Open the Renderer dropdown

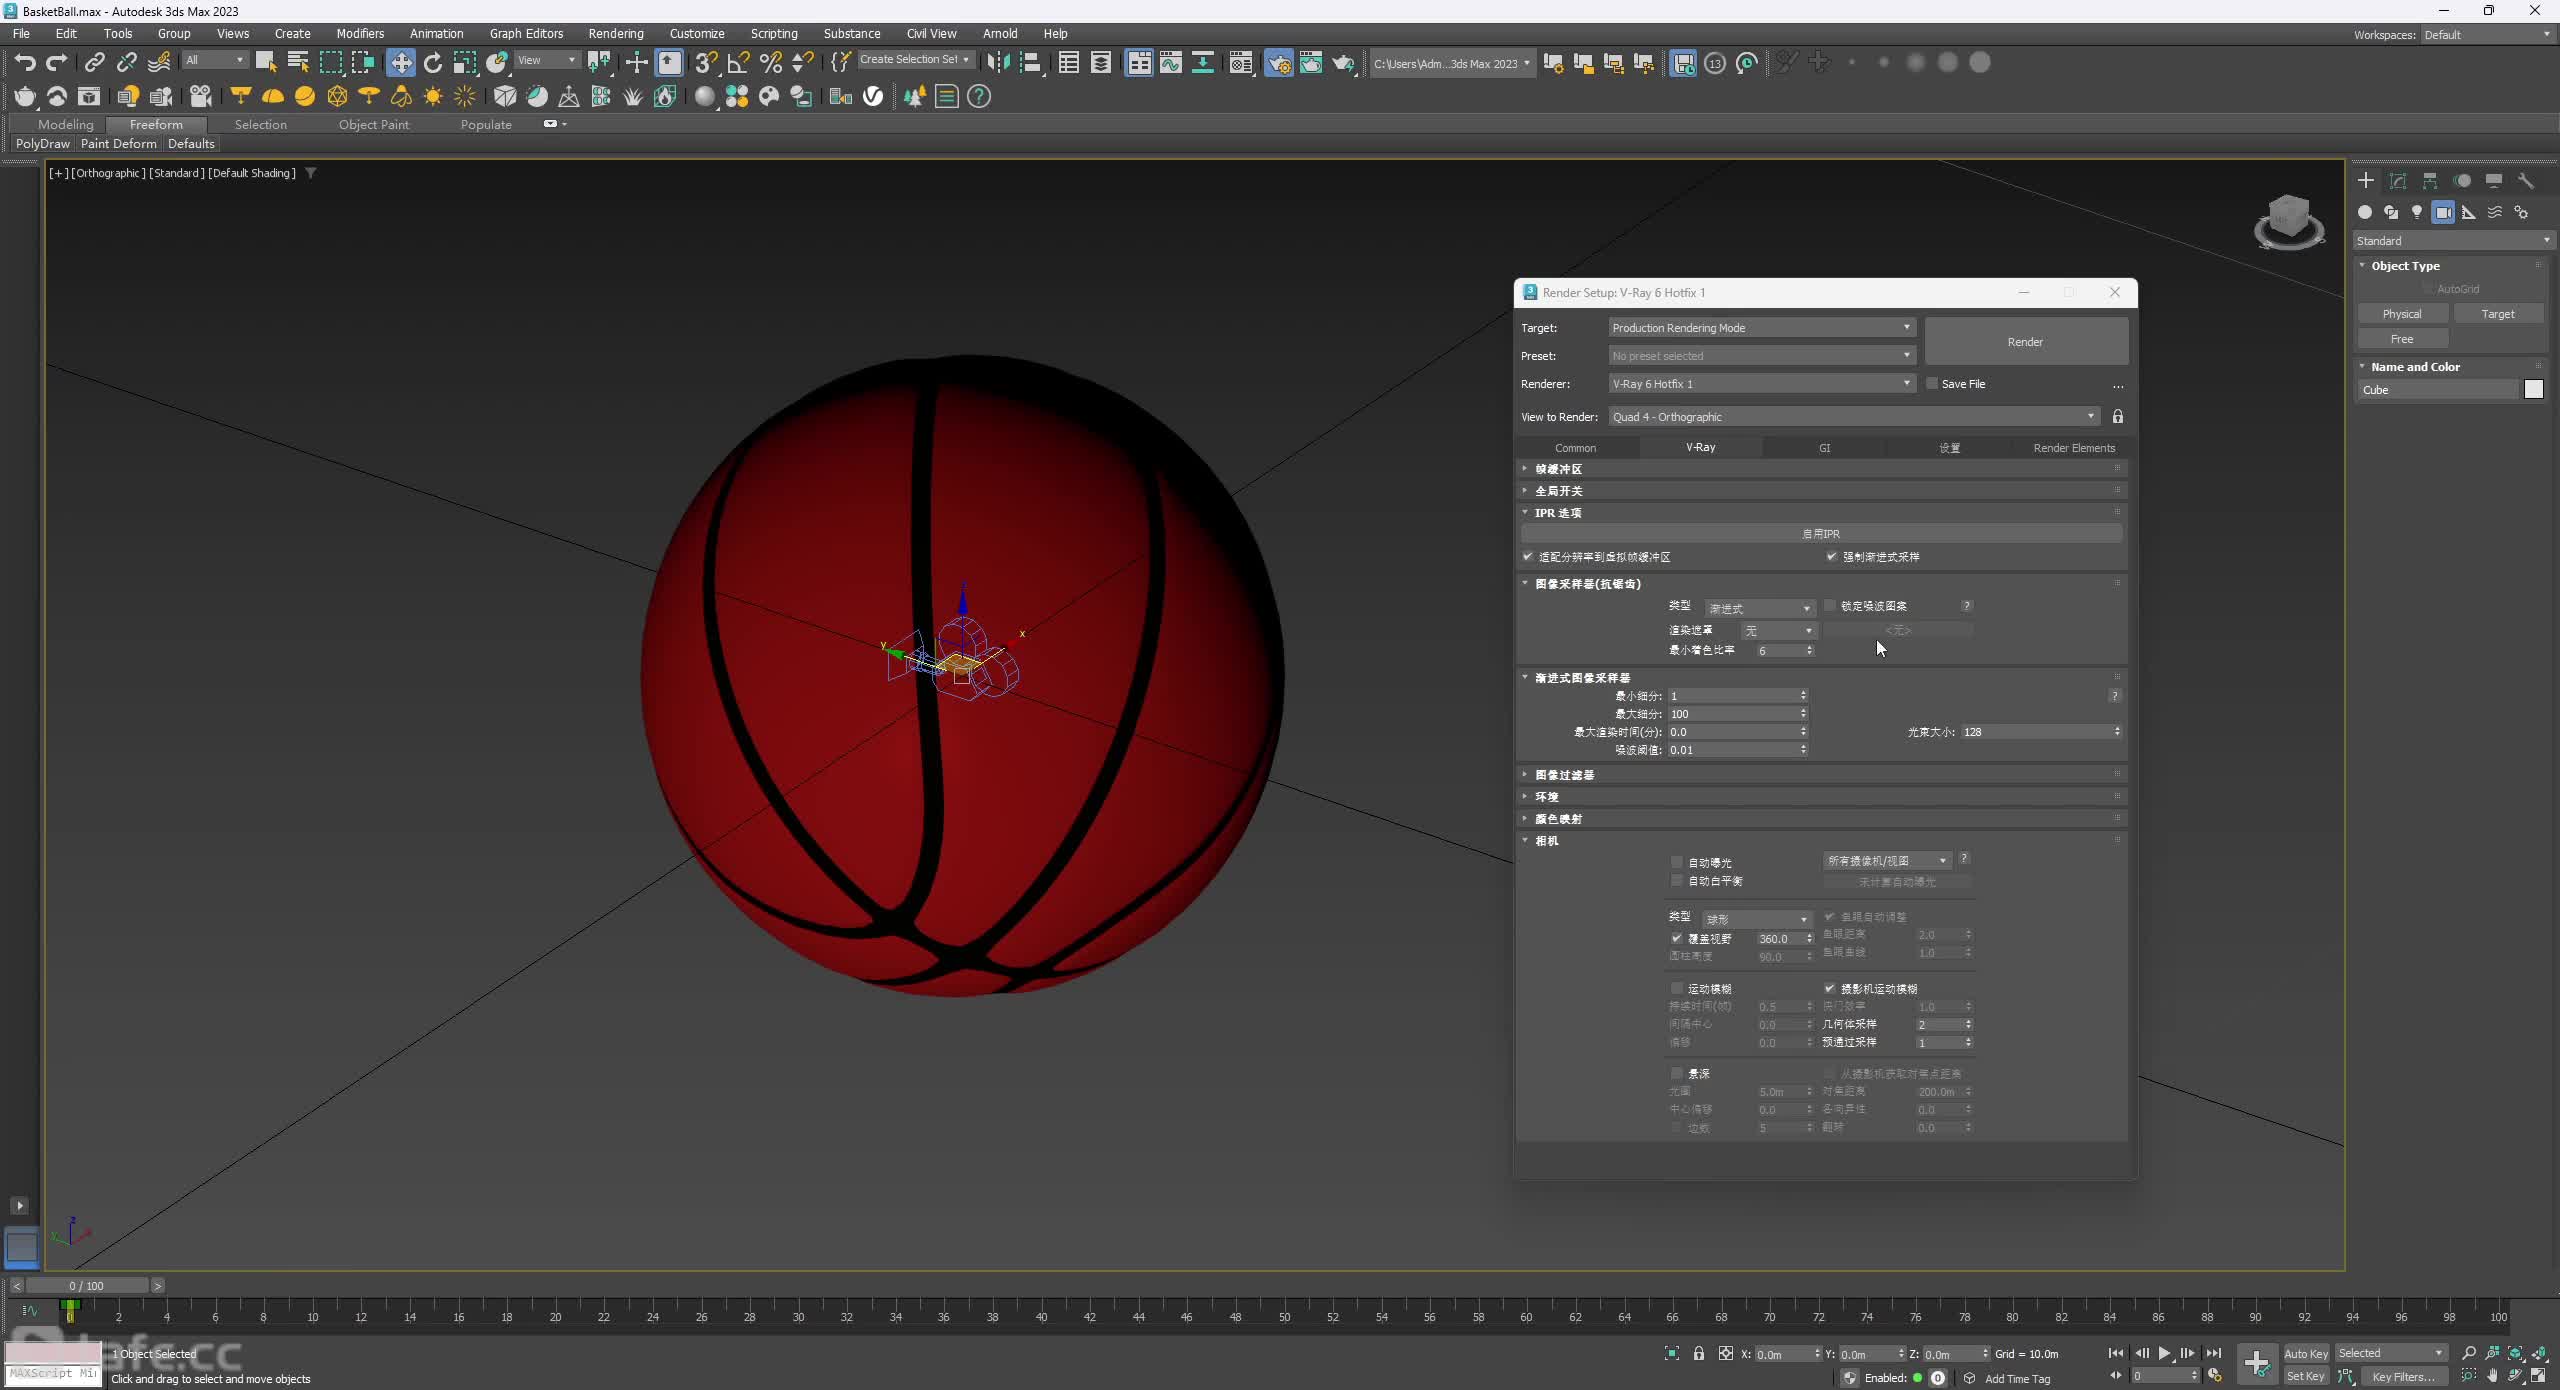[1761, 383]
